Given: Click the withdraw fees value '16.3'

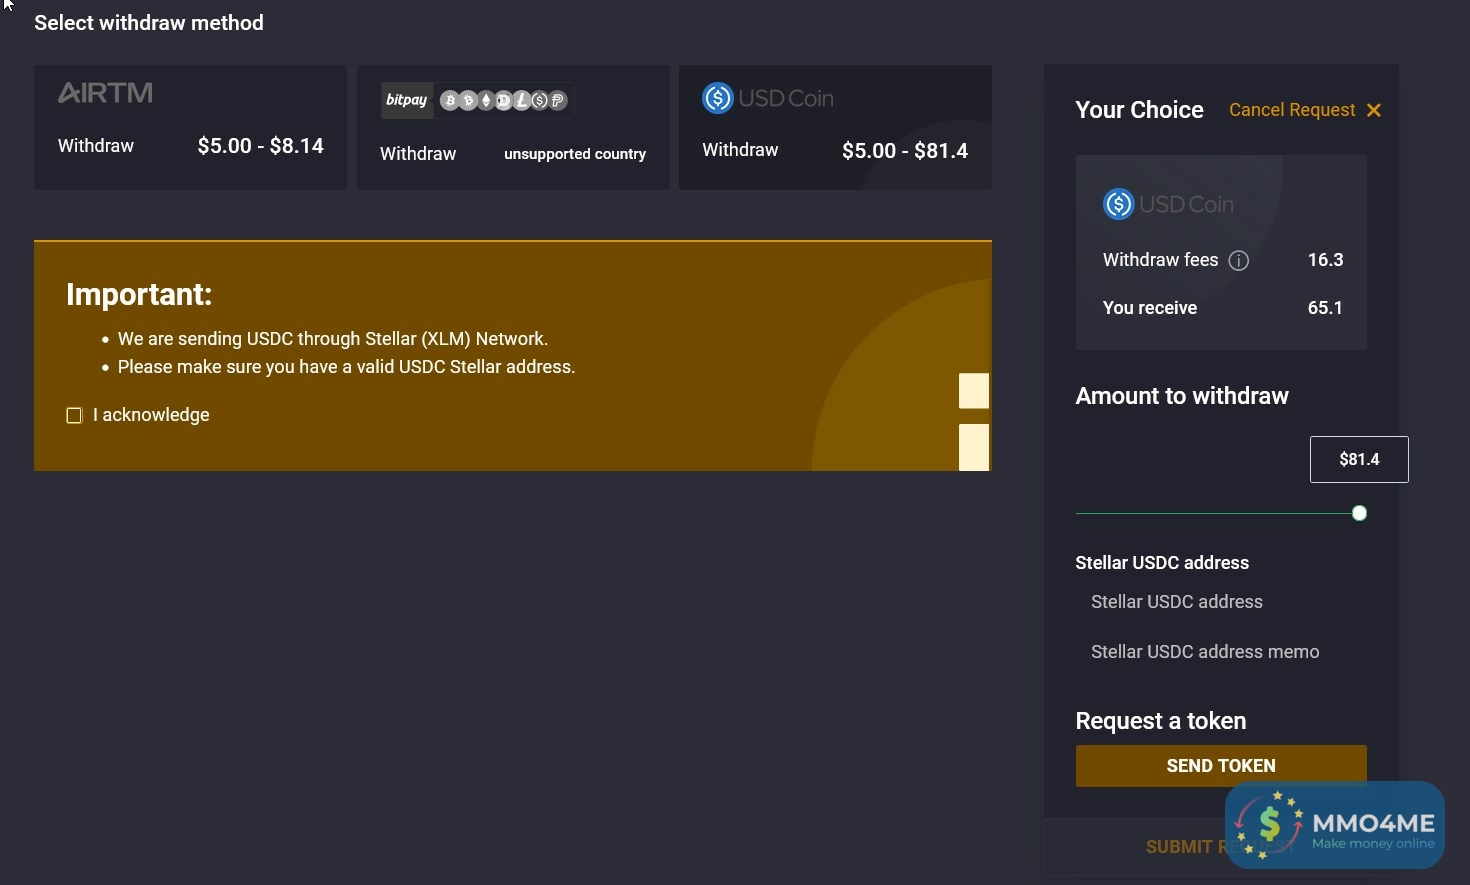Looking at the screenshot, I should [x=1325, y=260].
